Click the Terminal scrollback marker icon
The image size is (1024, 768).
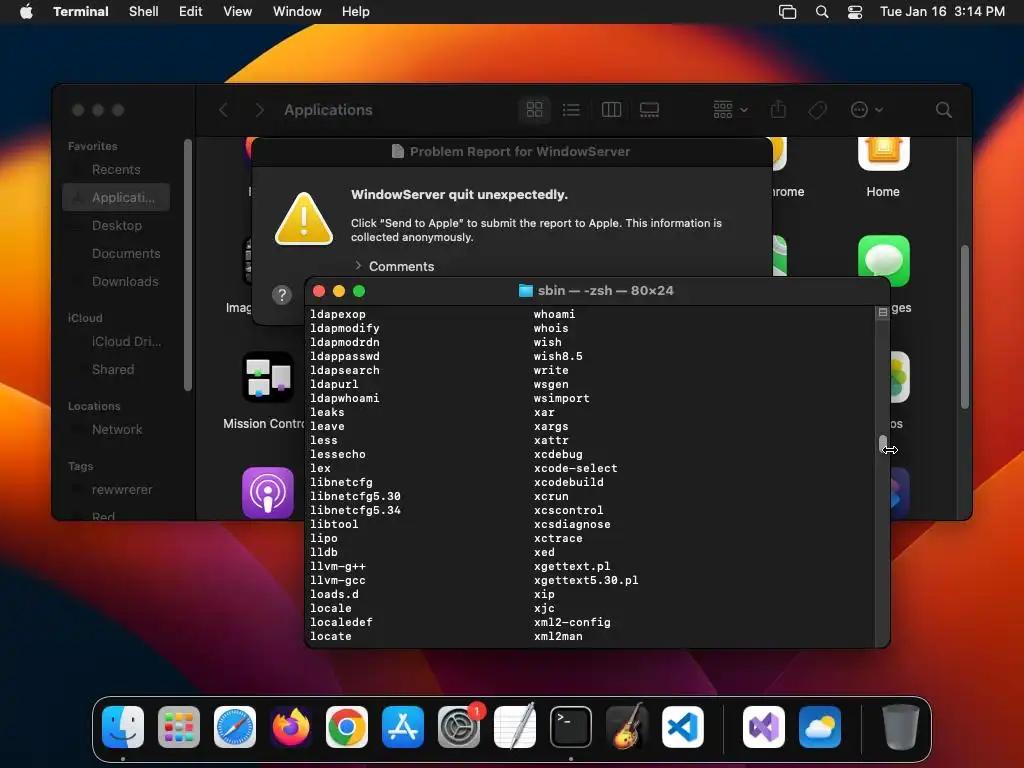(882, 313)
